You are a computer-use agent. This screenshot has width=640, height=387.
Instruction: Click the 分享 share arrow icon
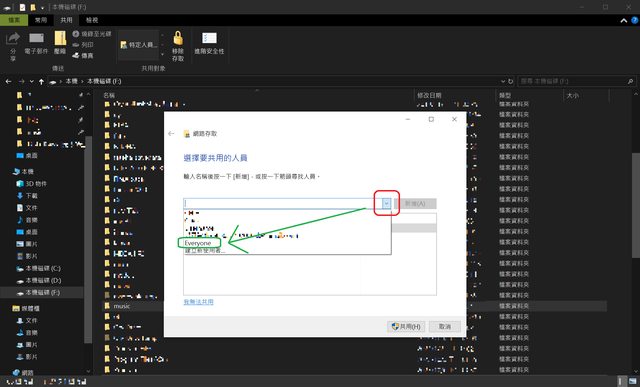[x=13, y=38]
